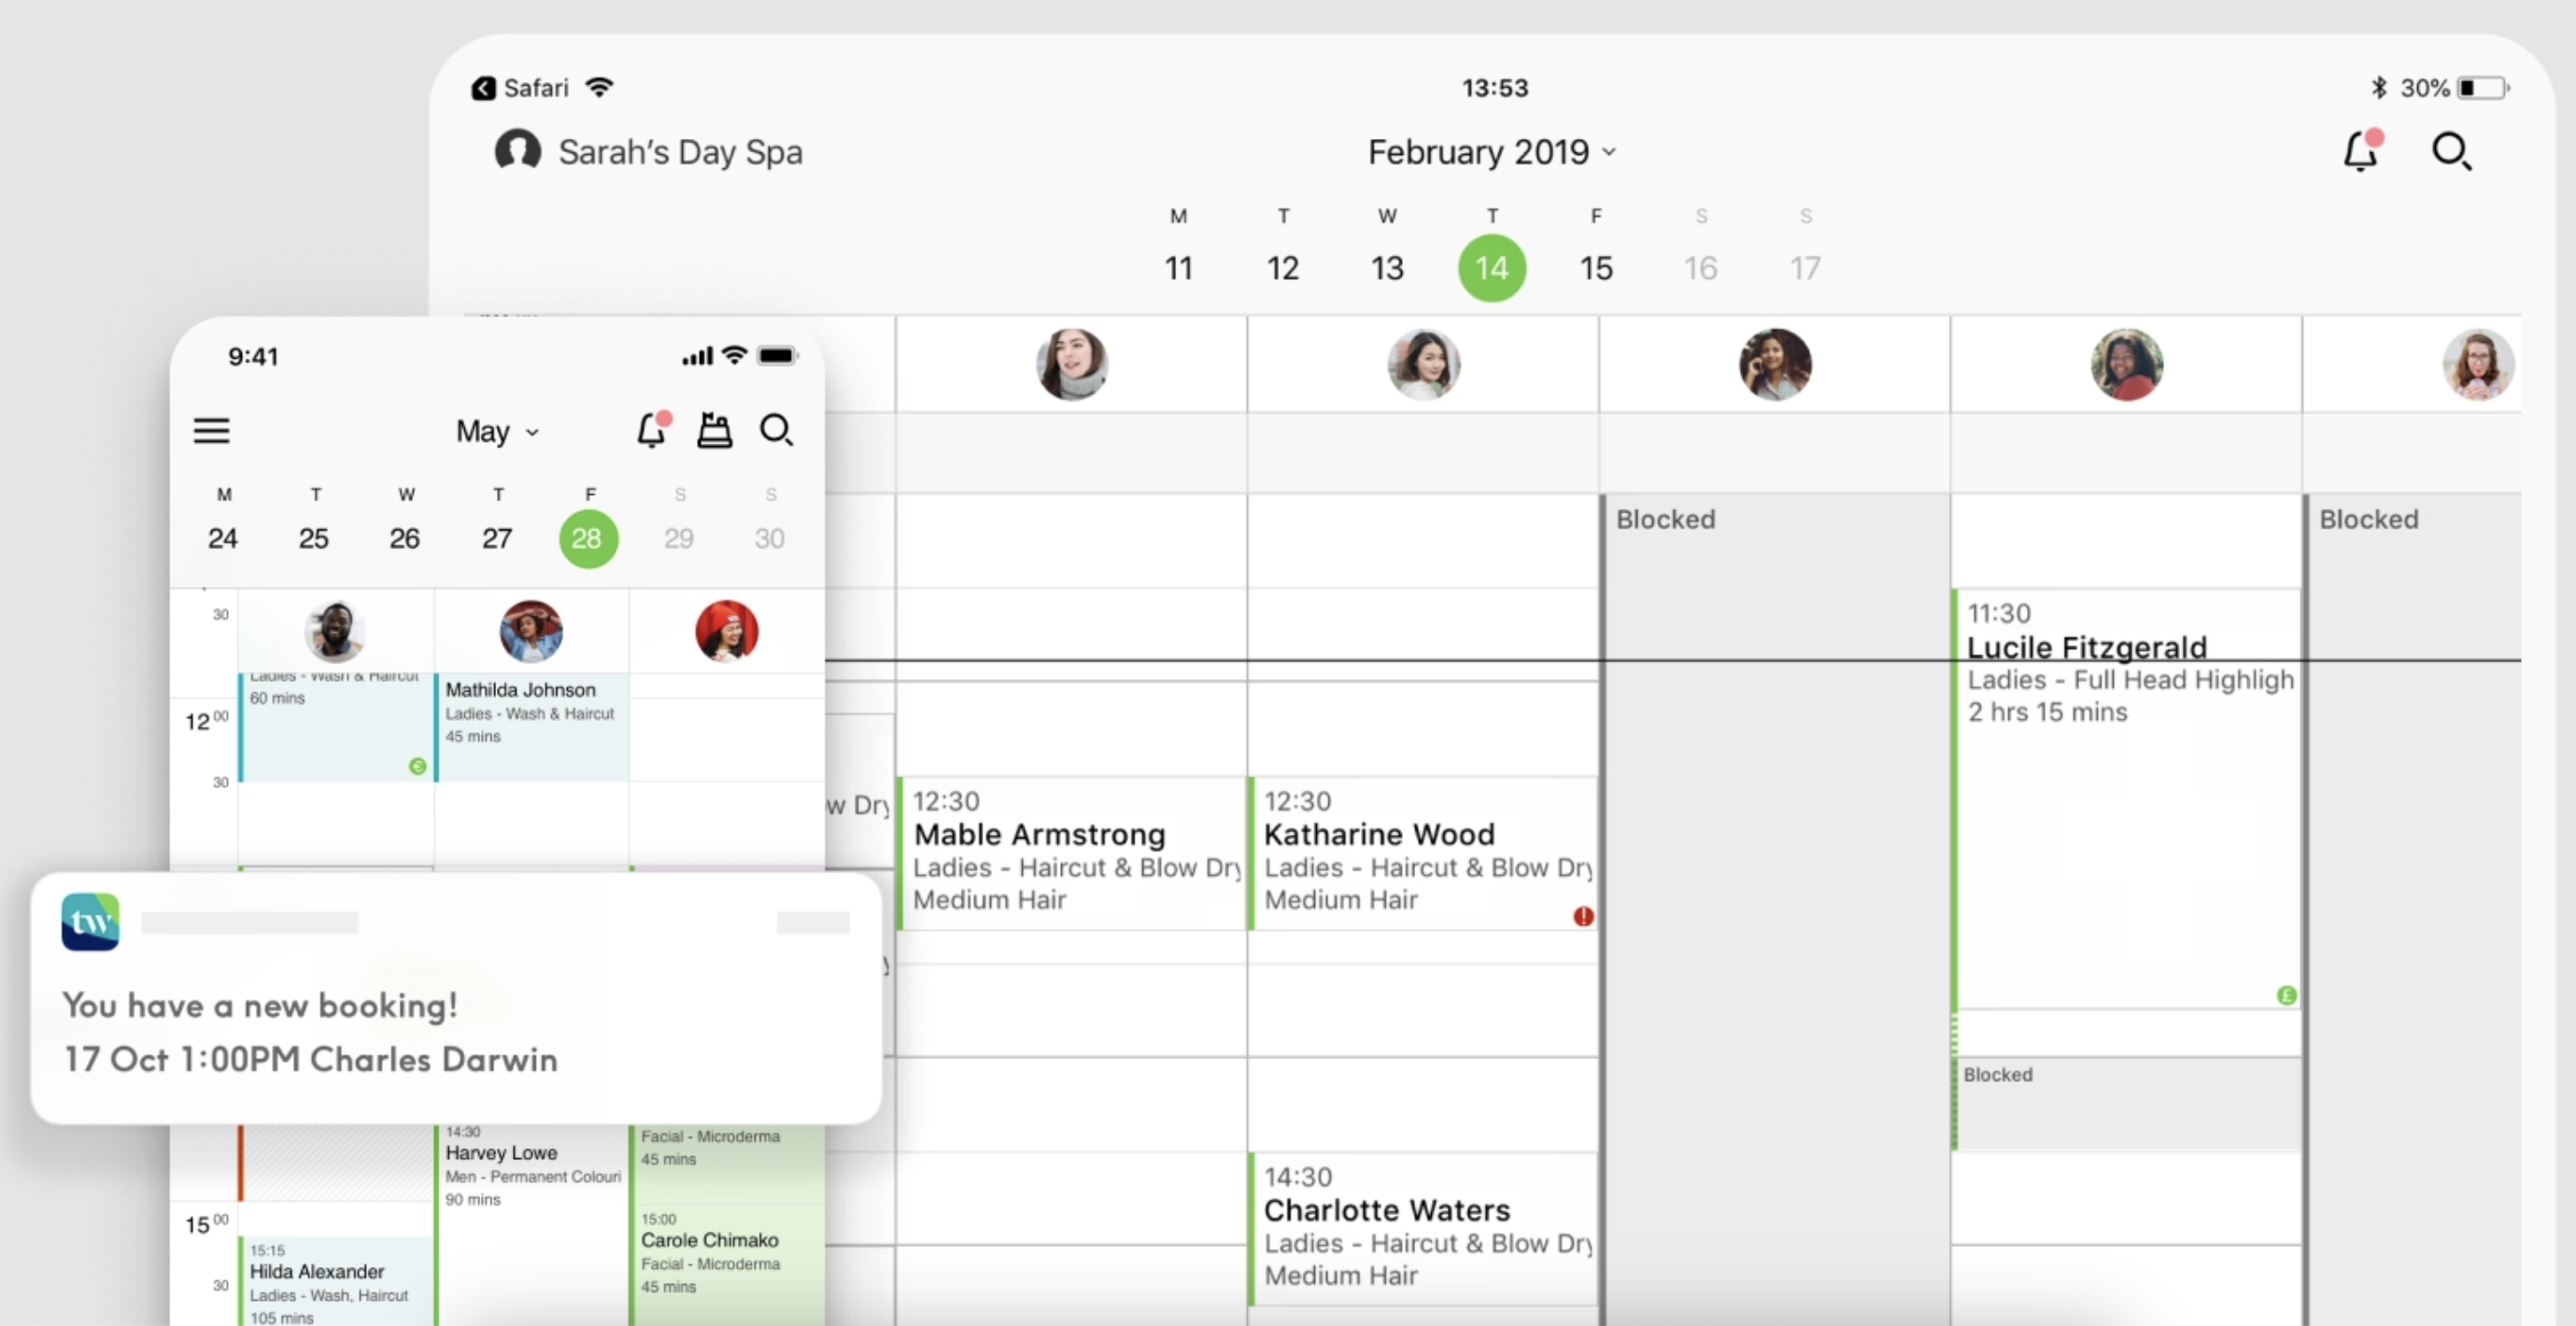Viewport: 2576px width, 1326px height.
Task: Tap the phone search magnifier icon
Action: pyautogui.click(x=776, y=430)
